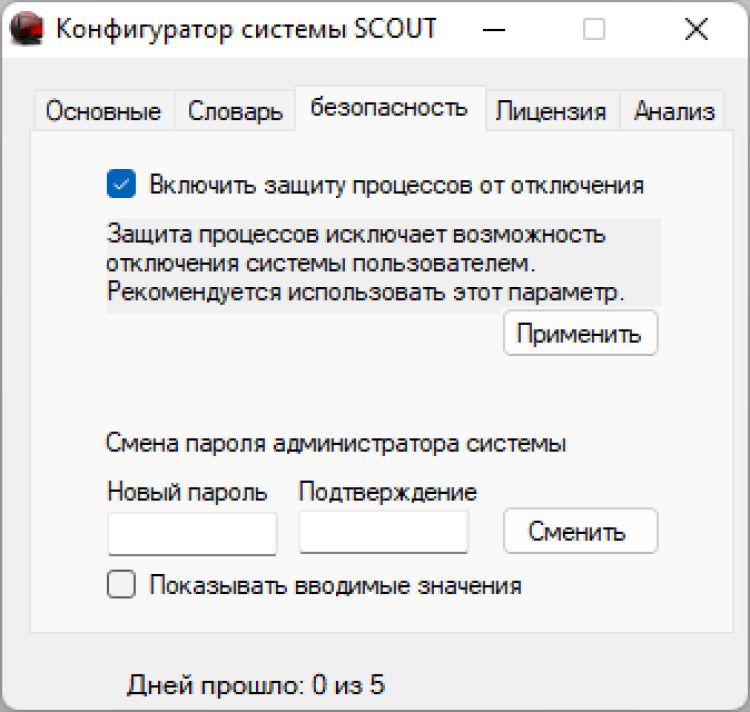Image resolution: width=750 pixels, height=712 pixels.
Task: Open the Словарь tab
Action: [x=235, y=111]
